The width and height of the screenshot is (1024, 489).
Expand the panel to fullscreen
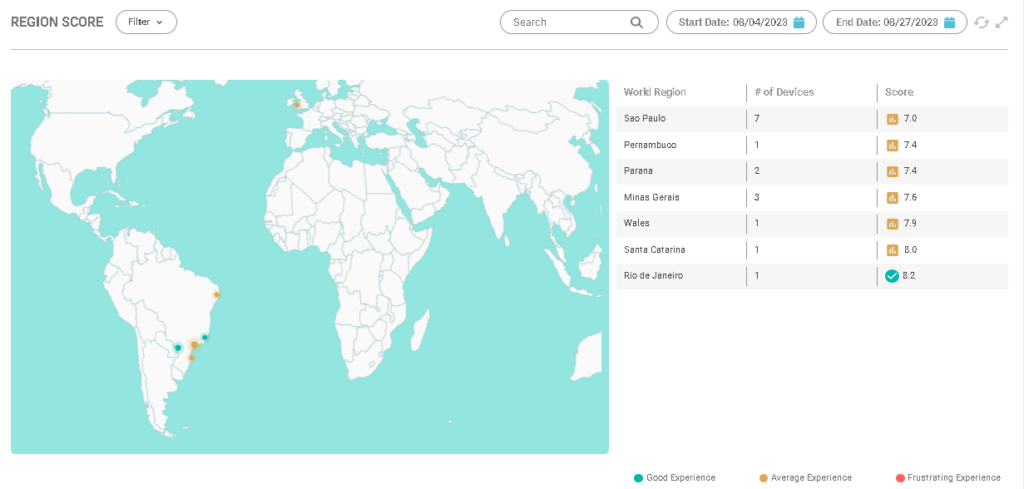1001,22
